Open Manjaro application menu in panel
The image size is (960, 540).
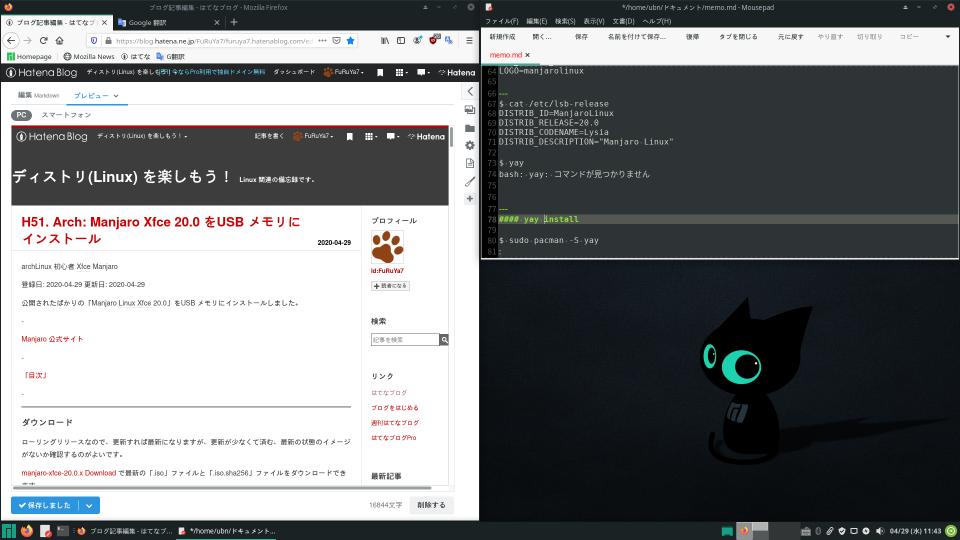tap(9, 531)
